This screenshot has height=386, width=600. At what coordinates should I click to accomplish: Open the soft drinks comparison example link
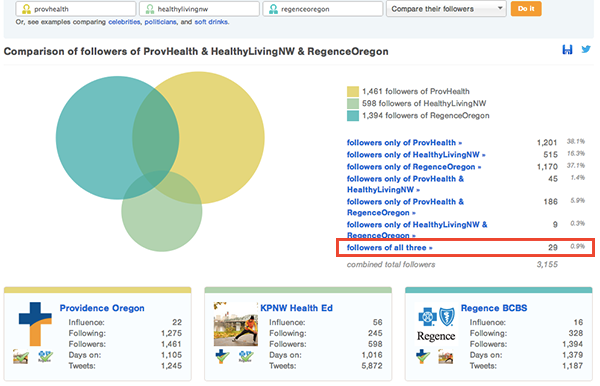(211, 22)
